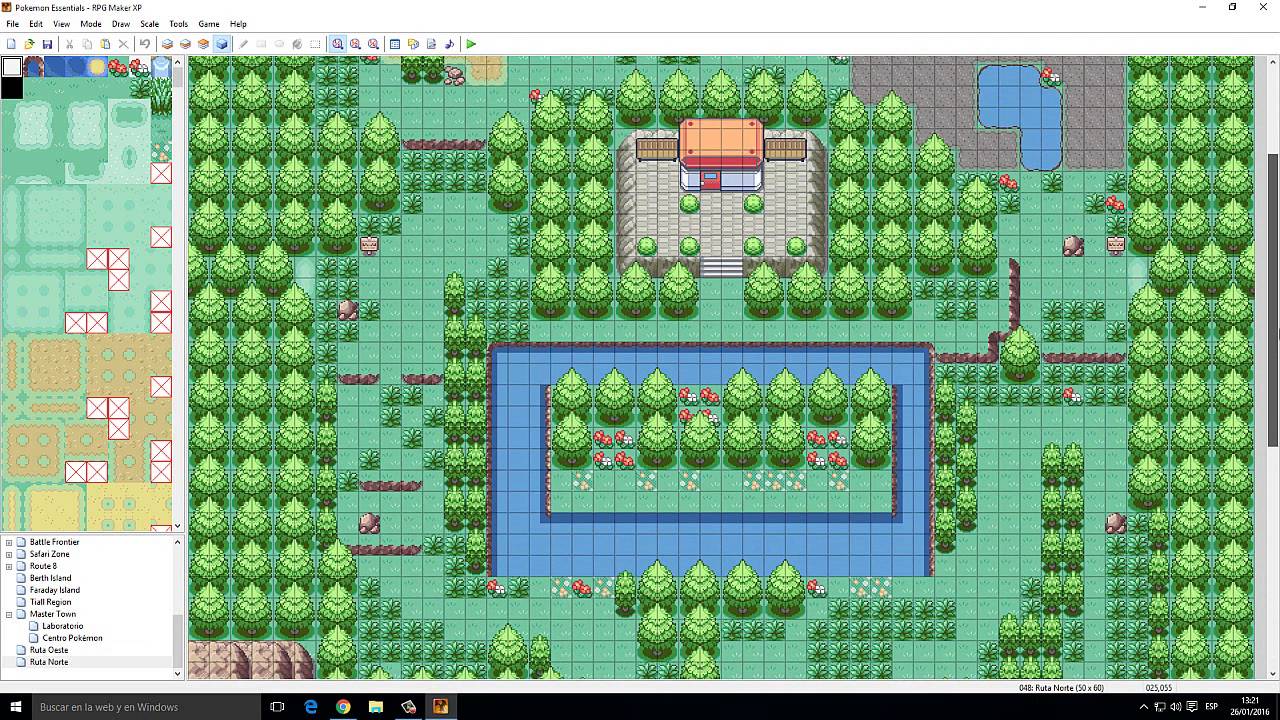The image size is (1280, 720).
Task: Click the map editor vertical scrollbar thumb
Action: click(x=1273, y=300)
